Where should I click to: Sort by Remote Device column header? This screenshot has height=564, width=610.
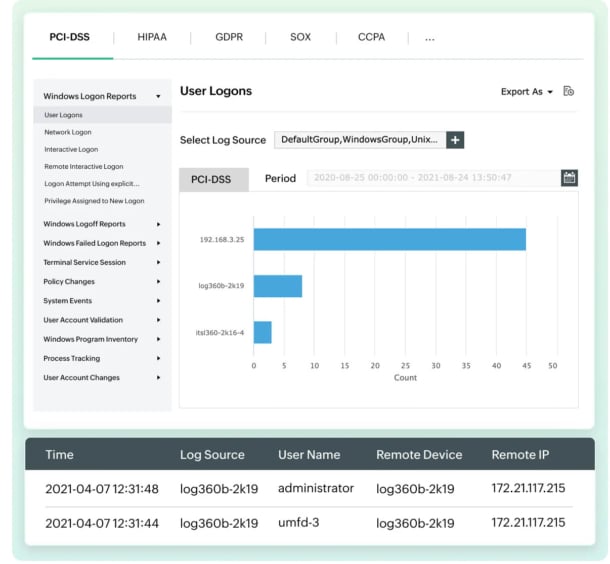pyautogui.click(x=419, y=455)
